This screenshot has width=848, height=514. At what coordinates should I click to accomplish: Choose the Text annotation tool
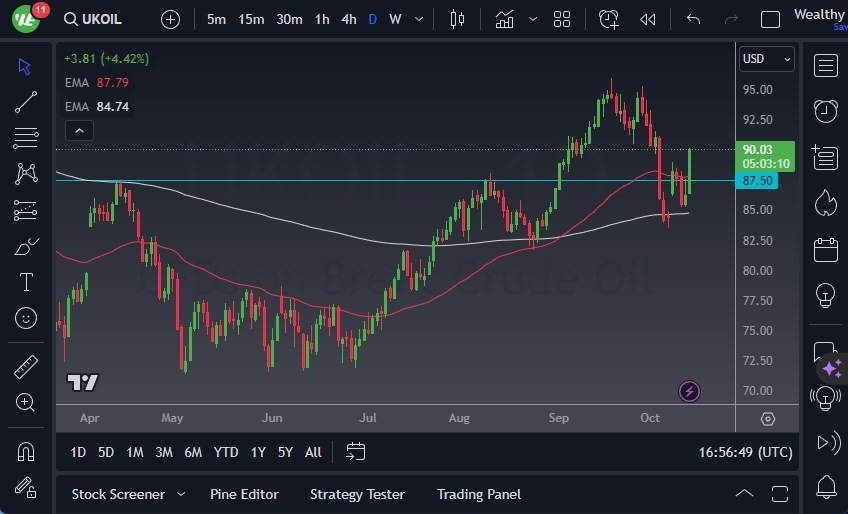[x=26, y=282]
